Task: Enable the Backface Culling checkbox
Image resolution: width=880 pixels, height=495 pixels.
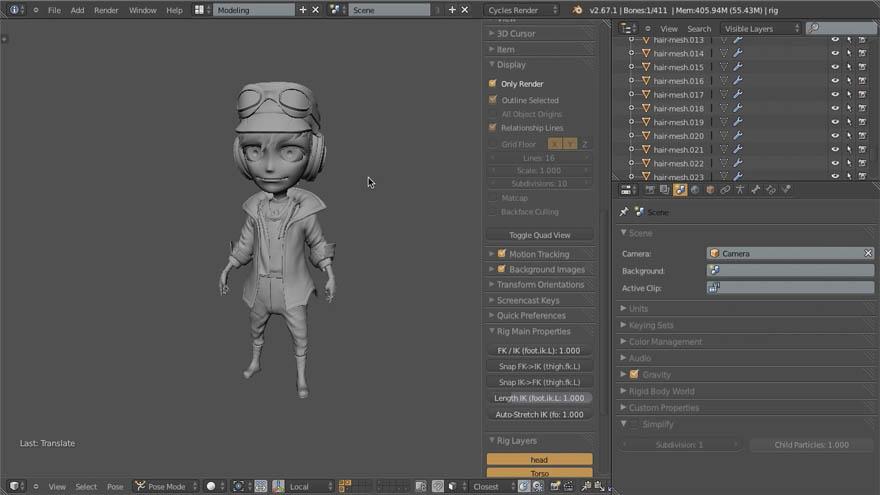Action: [493, 212]
